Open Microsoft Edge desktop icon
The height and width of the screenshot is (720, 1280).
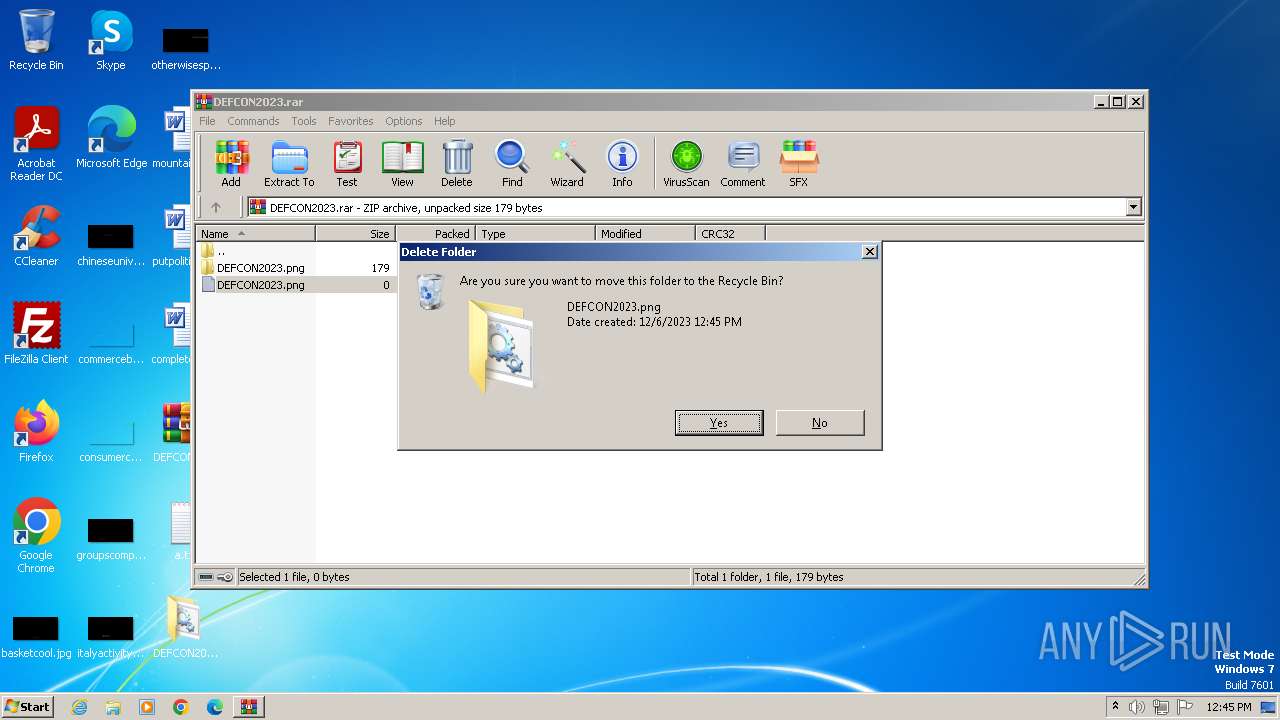pos(111,138)
